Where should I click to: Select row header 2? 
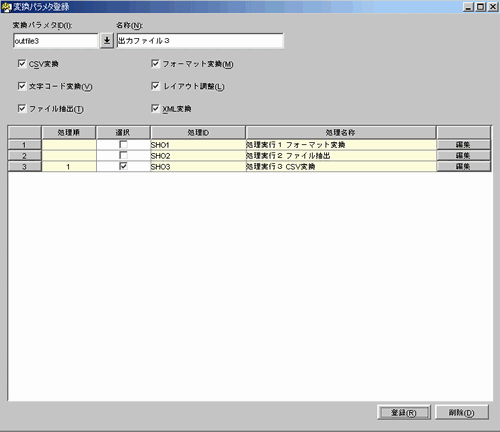pos(24,156)
